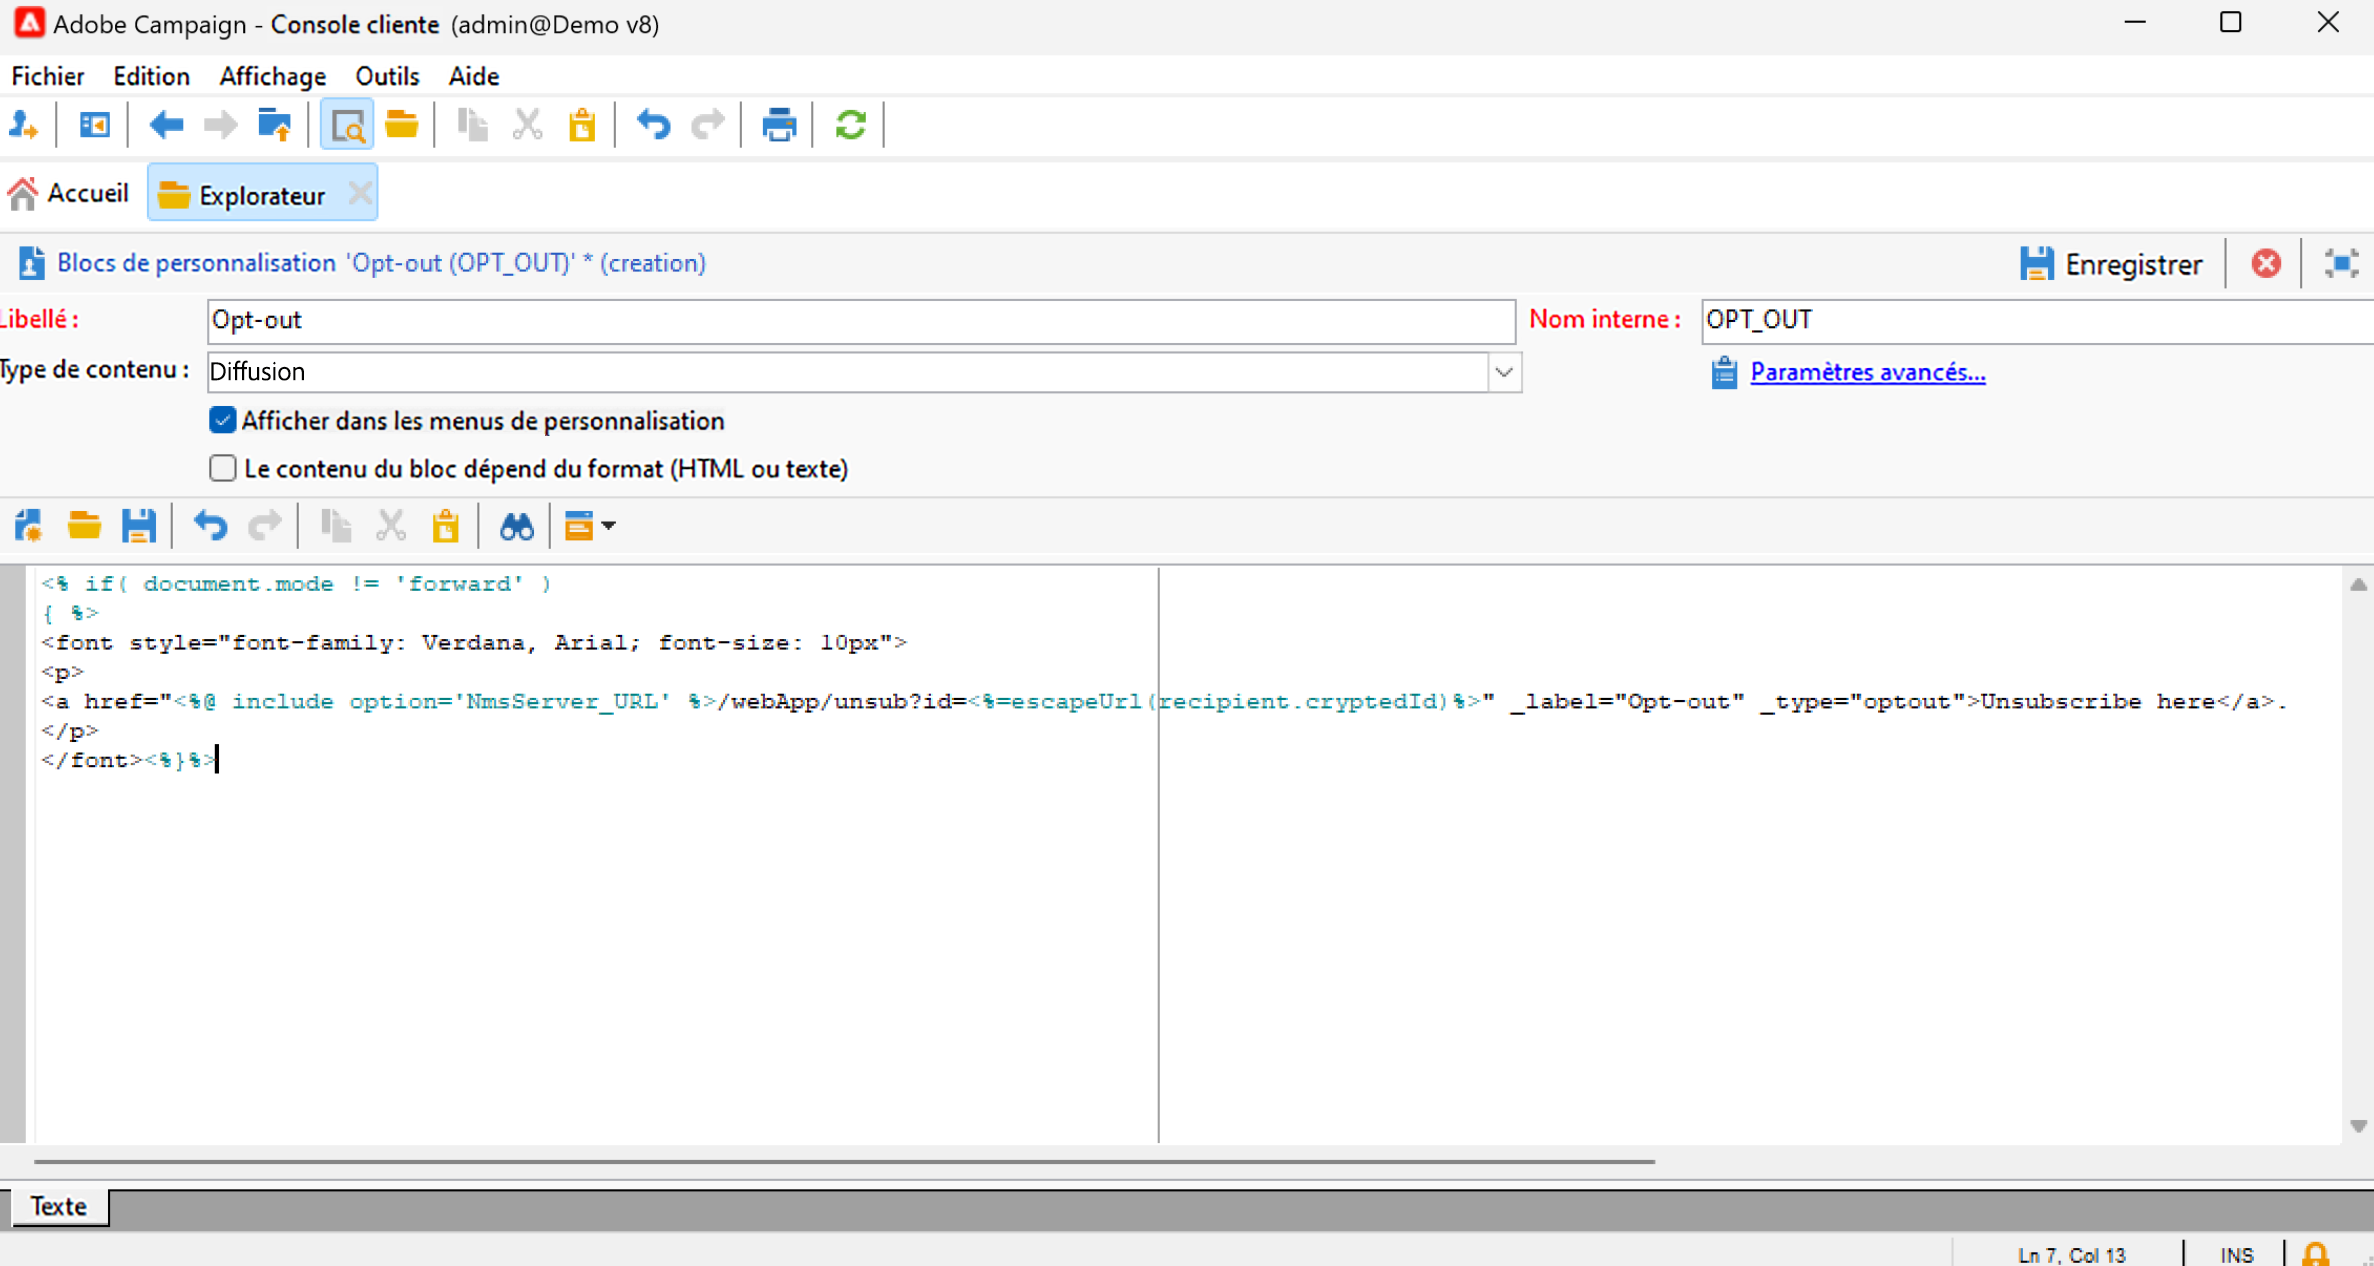Select the Texte tab at bottom
Screen dimensions: 2374x1266
[58, 1206]
